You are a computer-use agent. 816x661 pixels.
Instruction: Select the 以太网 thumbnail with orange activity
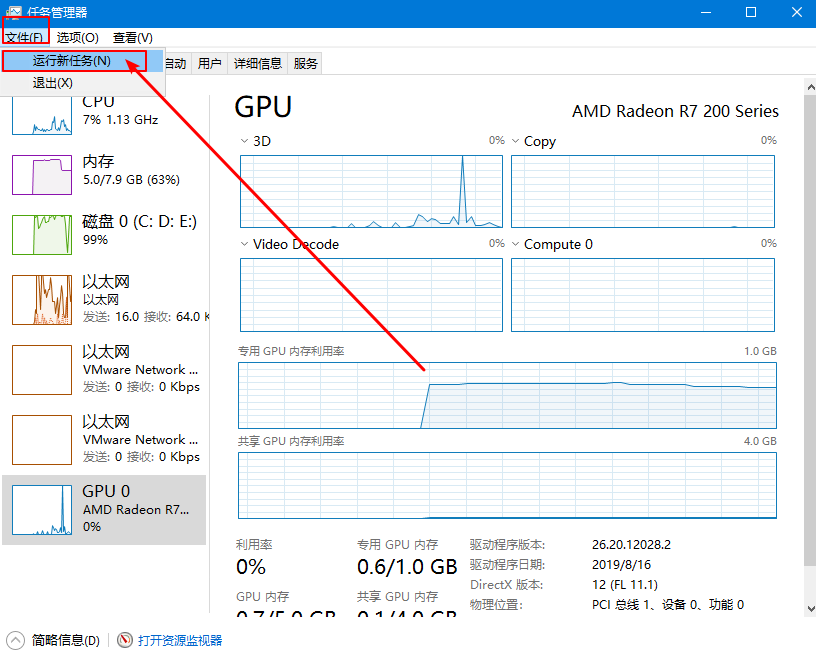point(42,300)
